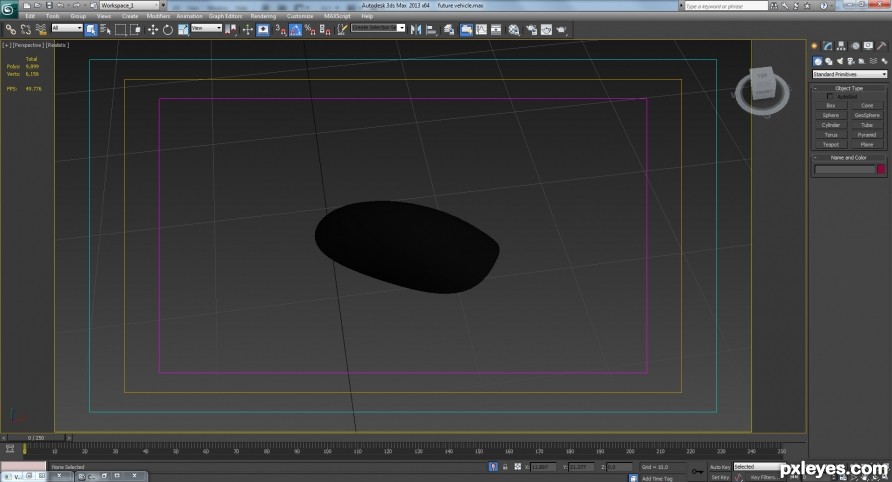Open the Create menu

click(130, 16)
